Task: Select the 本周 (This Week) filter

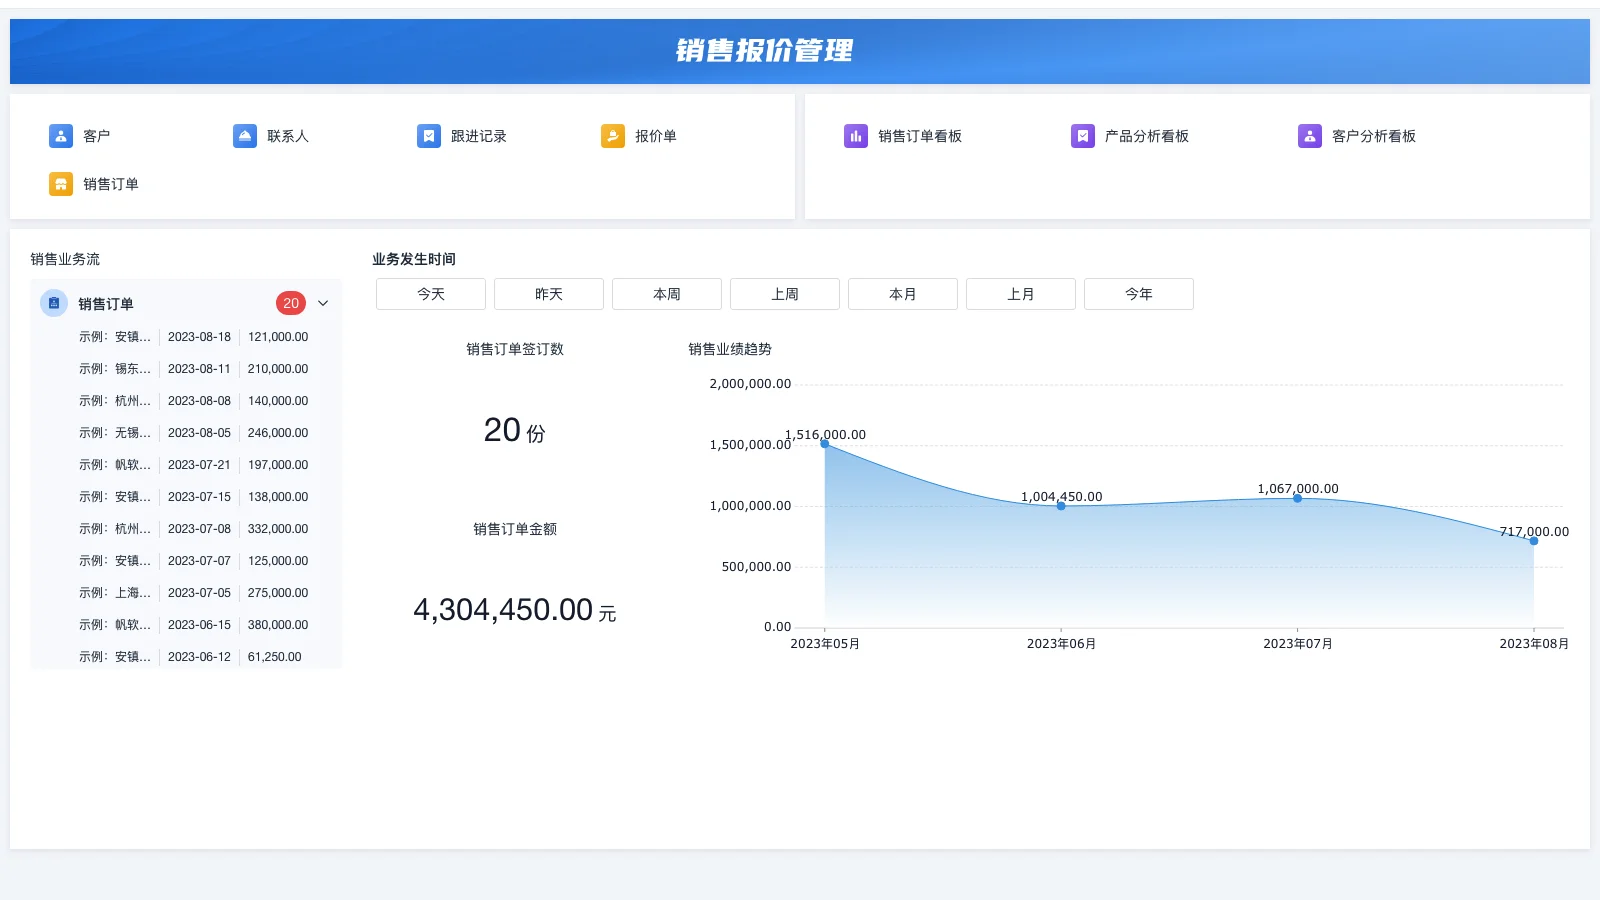Action: (x=666, y=293)
